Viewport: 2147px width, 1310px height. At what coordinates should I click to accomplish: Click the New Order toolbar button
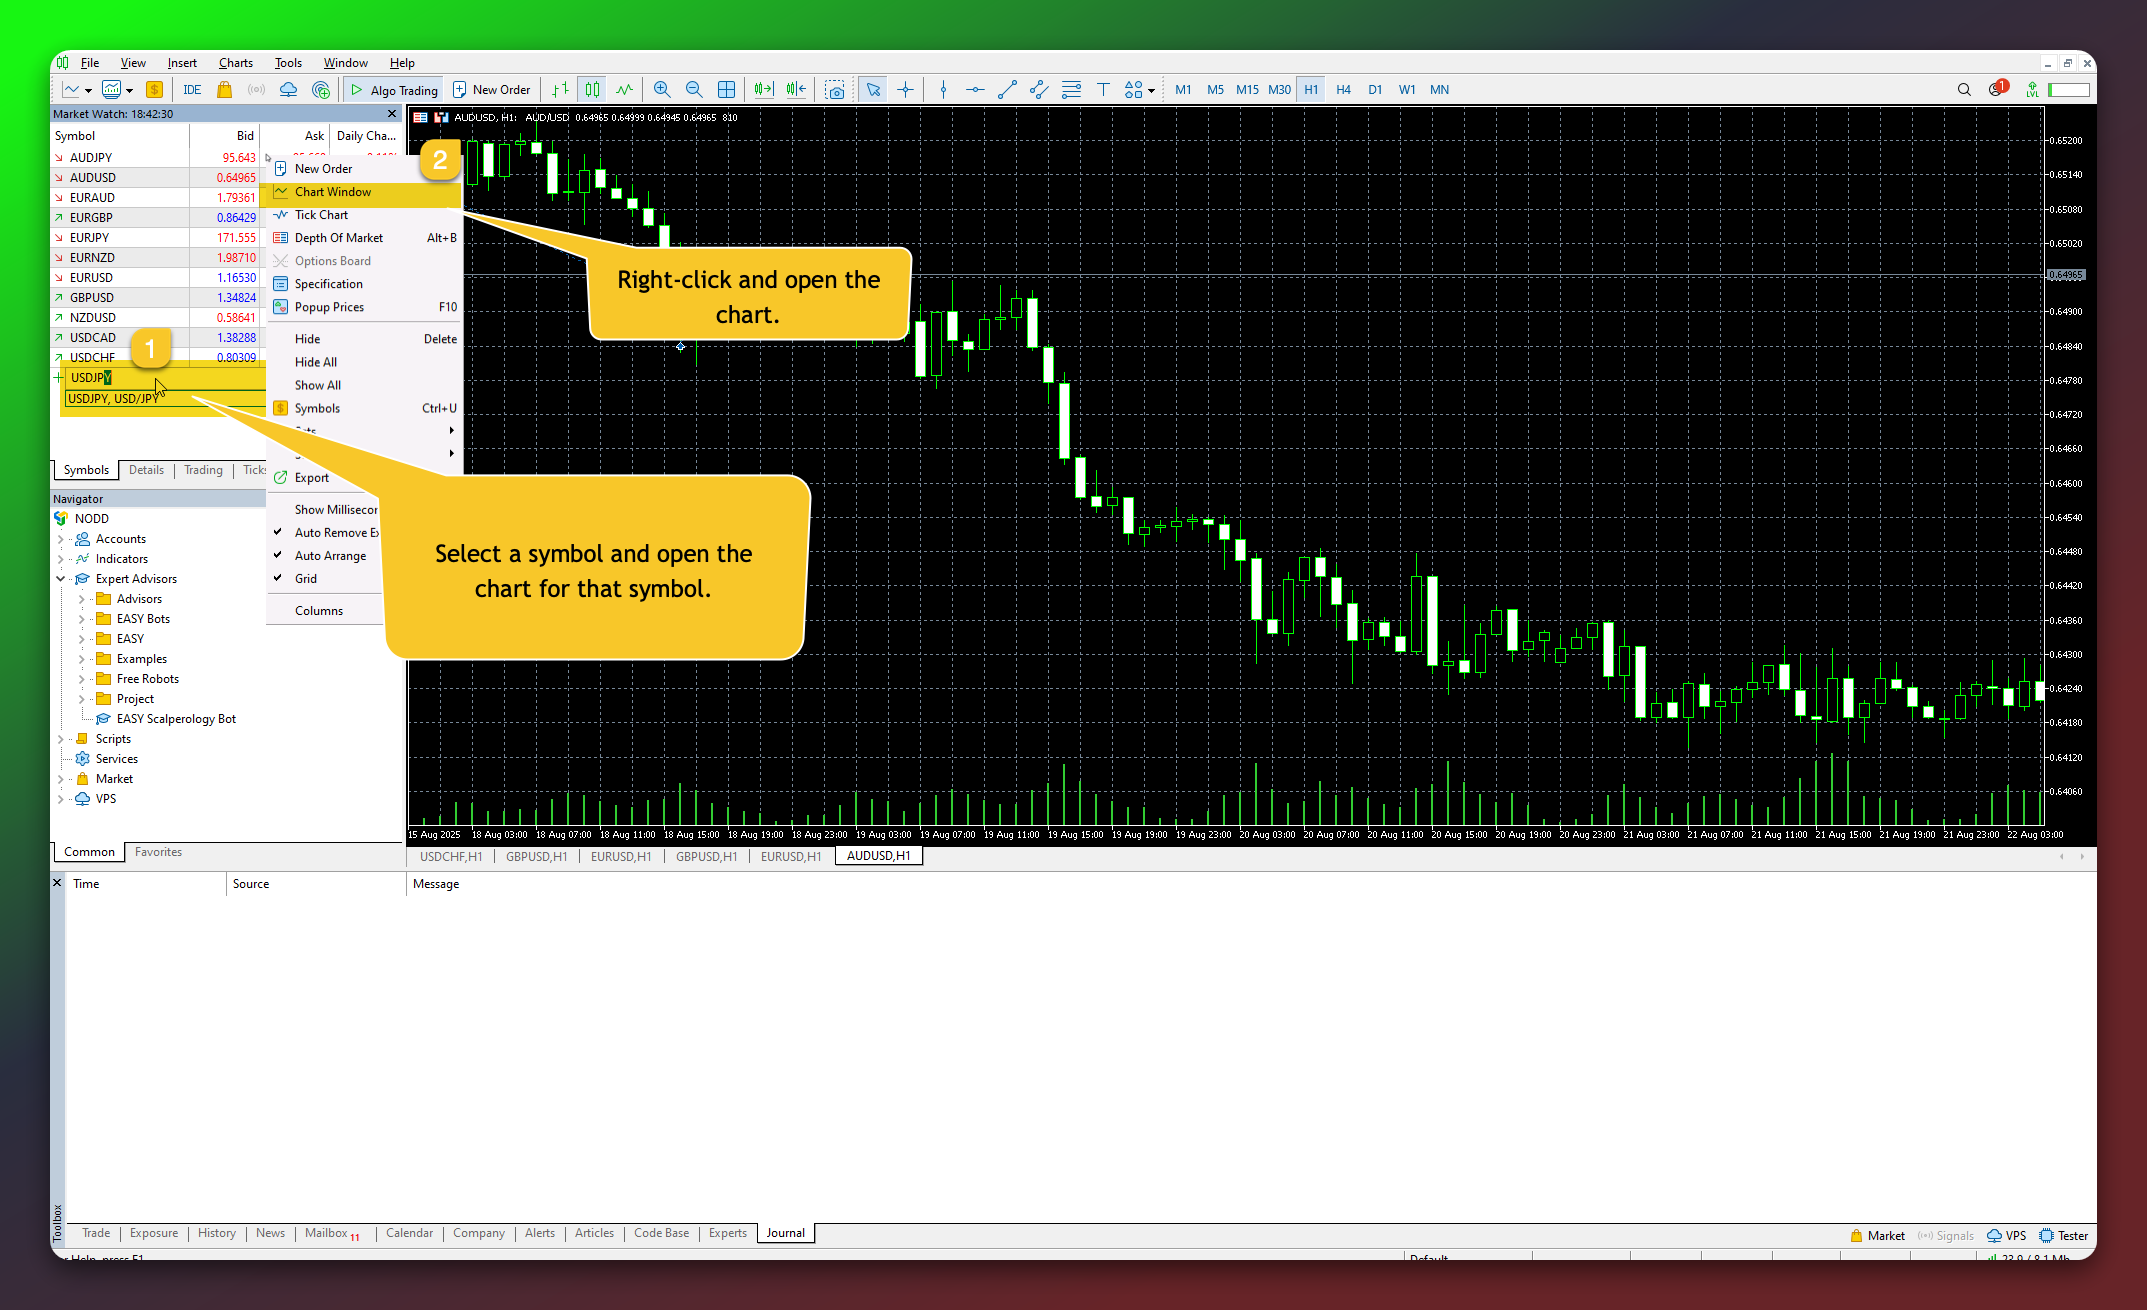click(x=492, y=89)
